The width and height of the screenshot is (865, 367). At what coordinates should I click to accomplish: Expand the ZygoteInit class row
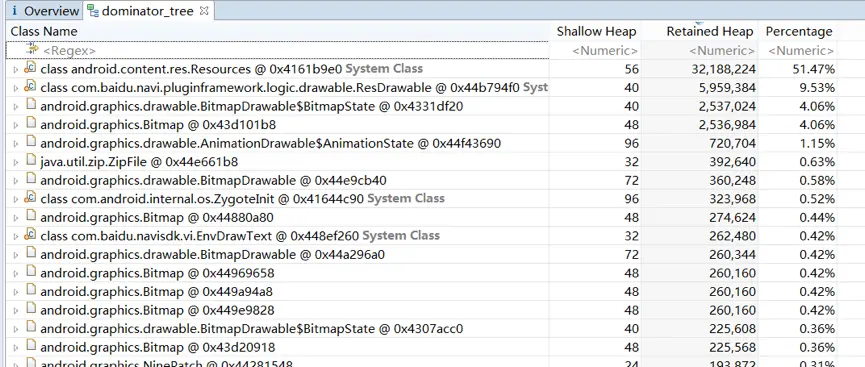click(15, 199)
